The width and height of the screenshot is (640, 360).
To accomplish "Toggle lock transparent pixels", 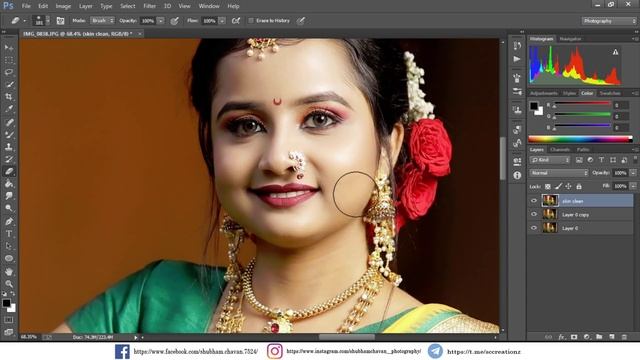I will click(548, 187).
